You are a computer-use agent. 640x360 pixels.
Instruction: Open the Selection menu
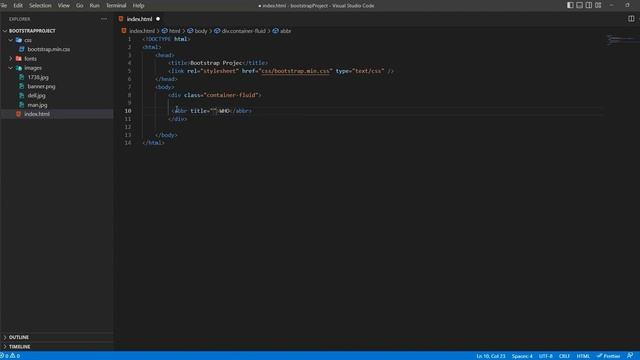tap(40, 6)
